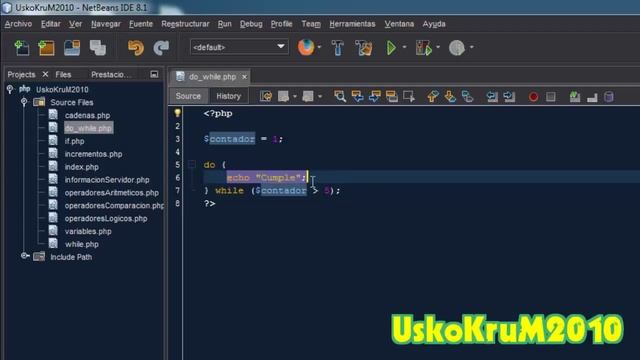Switch to the Files tab
Viewport: 640px width, 360px height.
63,74
